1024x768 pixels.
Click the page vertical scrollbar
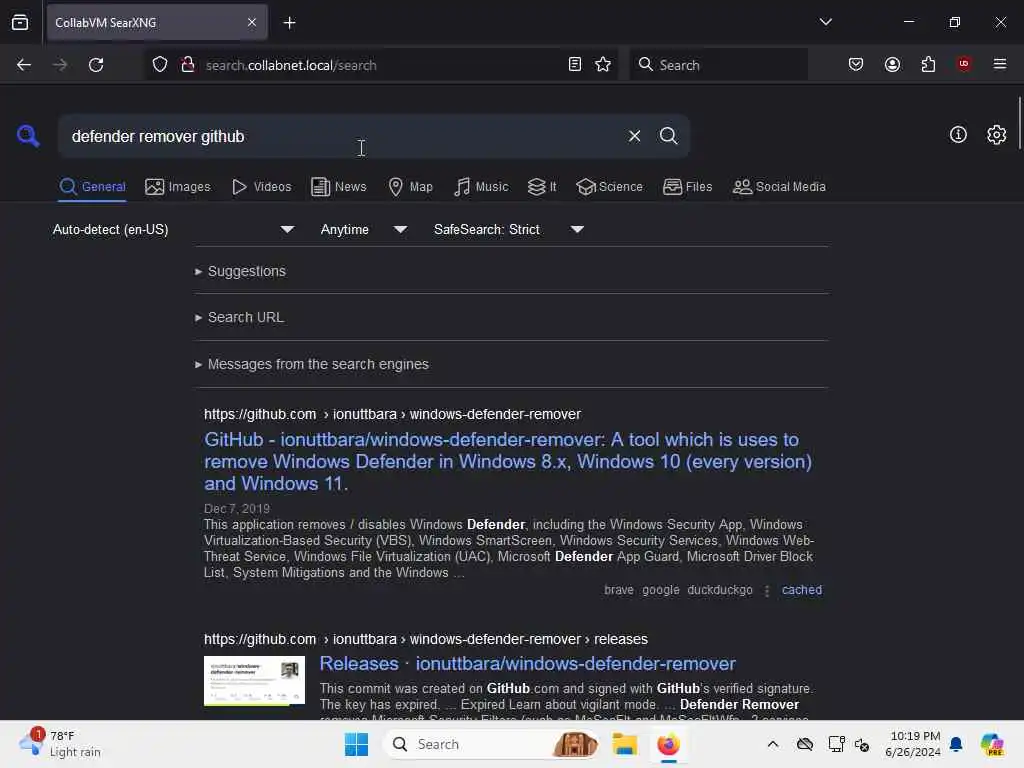coord(1019,124)
